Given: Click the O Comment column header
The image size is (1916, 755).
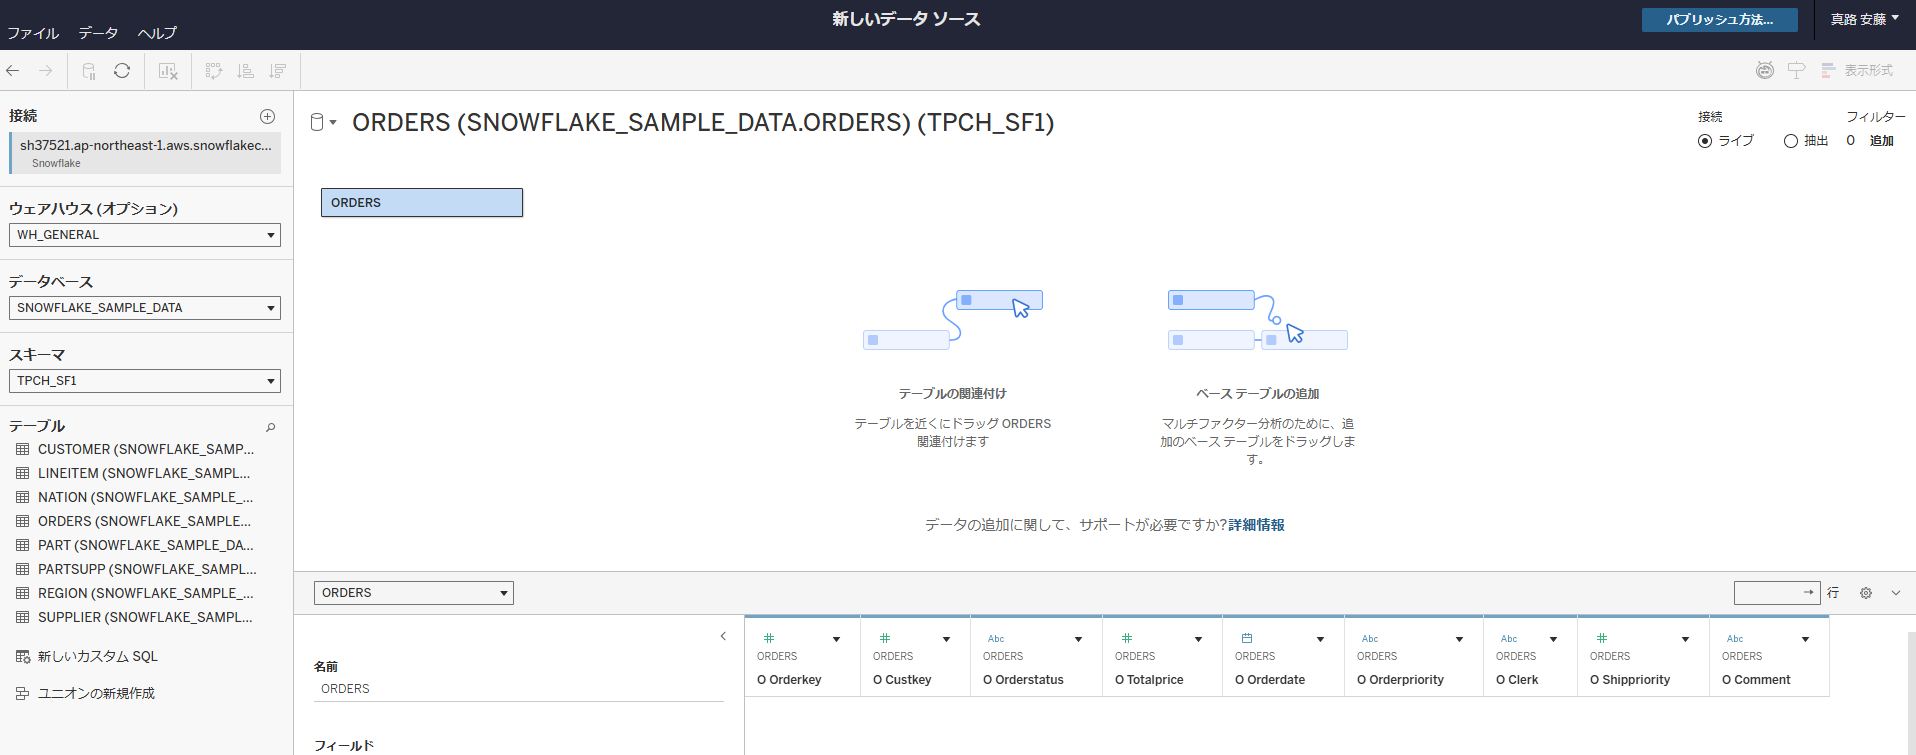Looking at the screenshot, I should click(1769, 657).
